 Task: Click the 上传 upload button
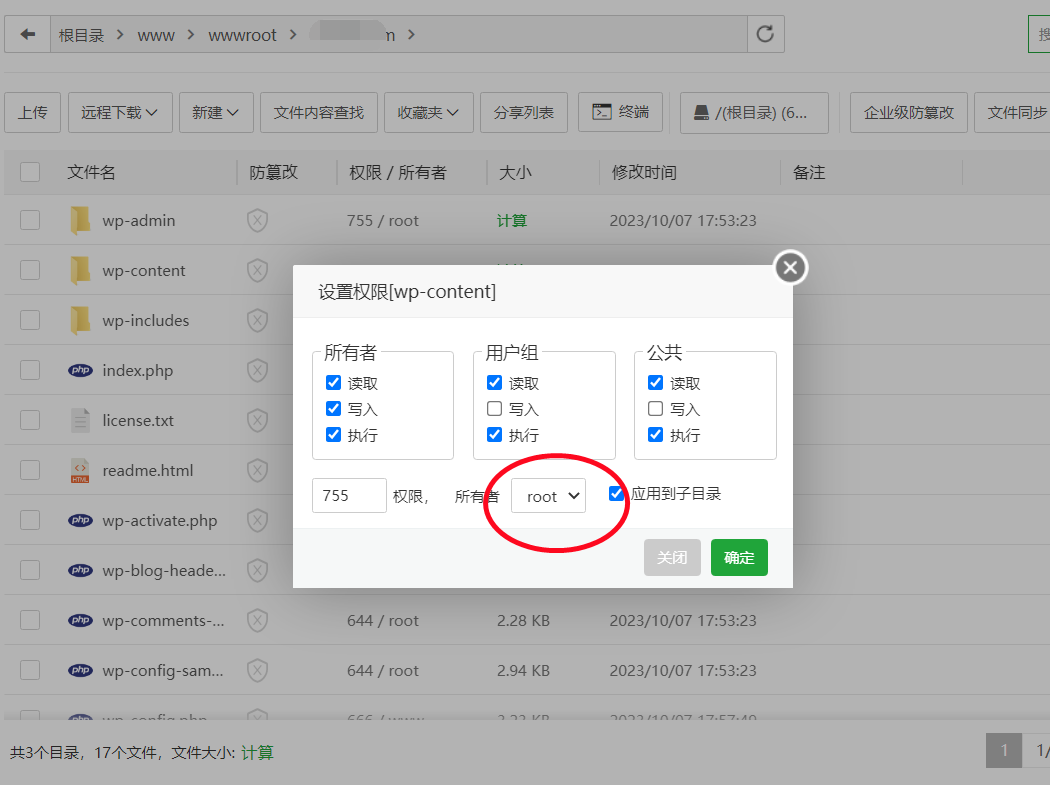(32, 112)
